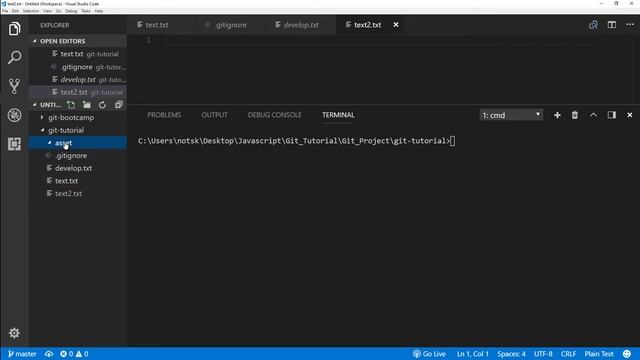Start Go Live server from status bar
640x360 pixels.
[x=429, y=354]
